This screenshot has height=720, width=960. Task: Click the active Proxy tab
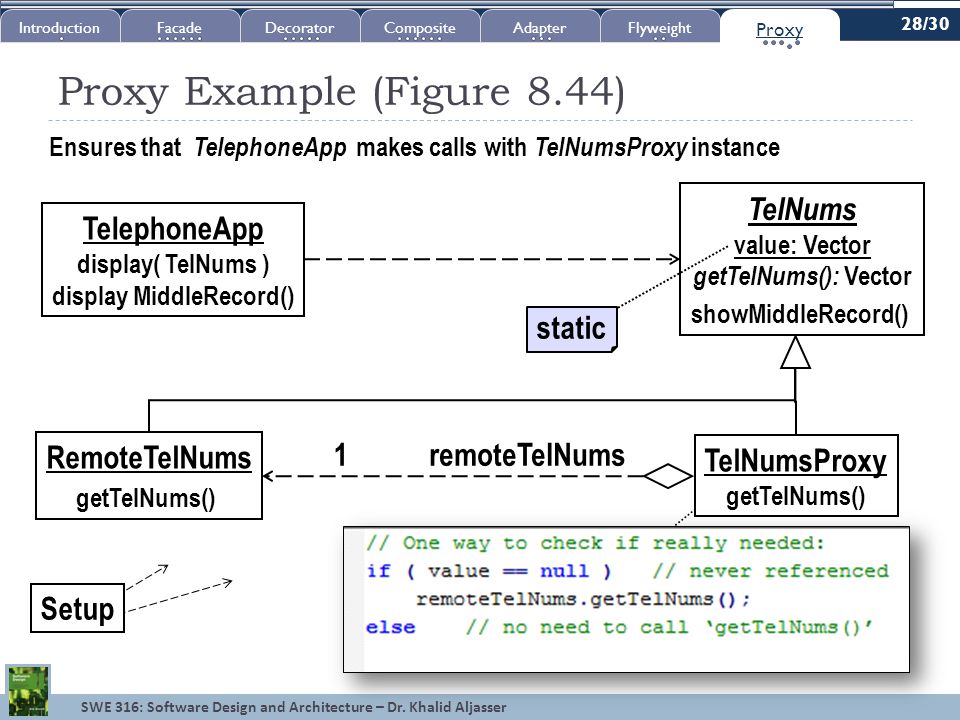779,29
